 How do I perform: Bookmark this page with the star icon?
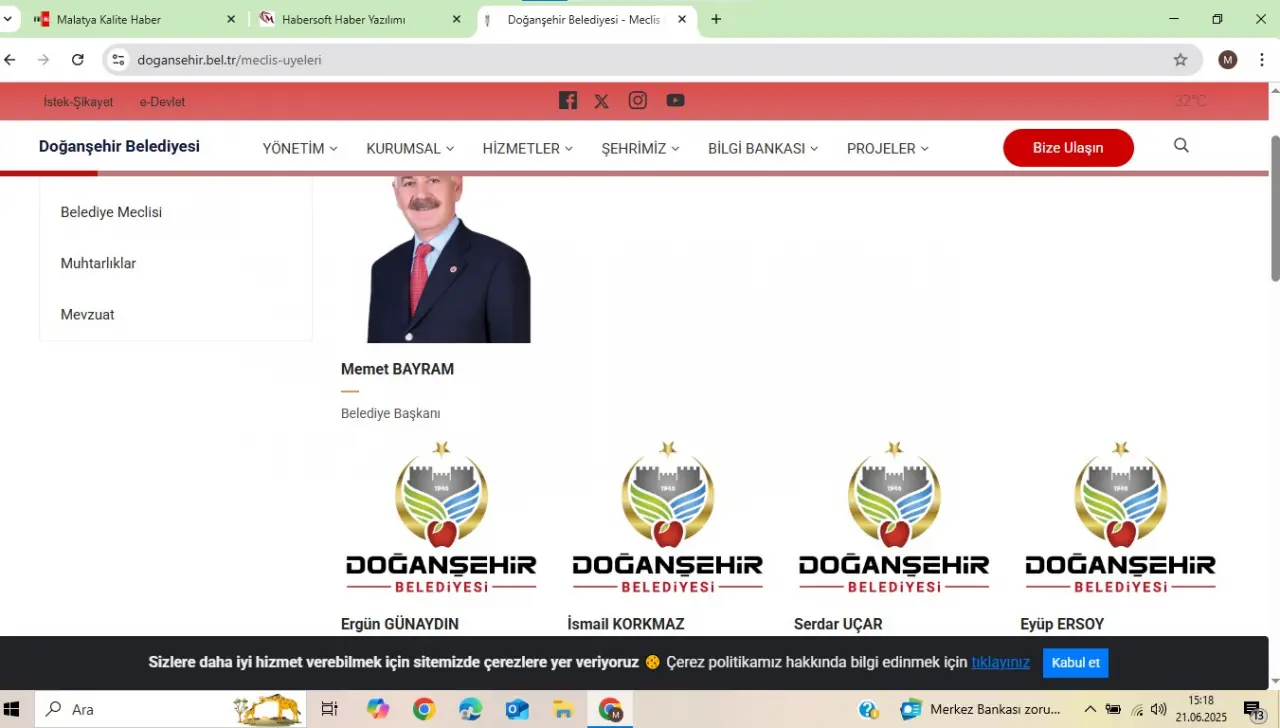1180,60
